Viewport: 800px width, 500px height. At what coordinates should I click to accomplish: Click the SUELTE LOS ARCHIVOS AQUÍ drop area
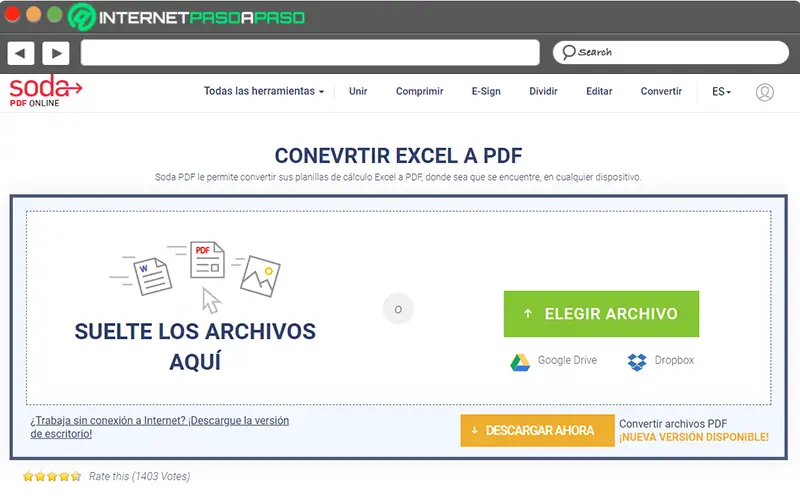pos(195,346)
